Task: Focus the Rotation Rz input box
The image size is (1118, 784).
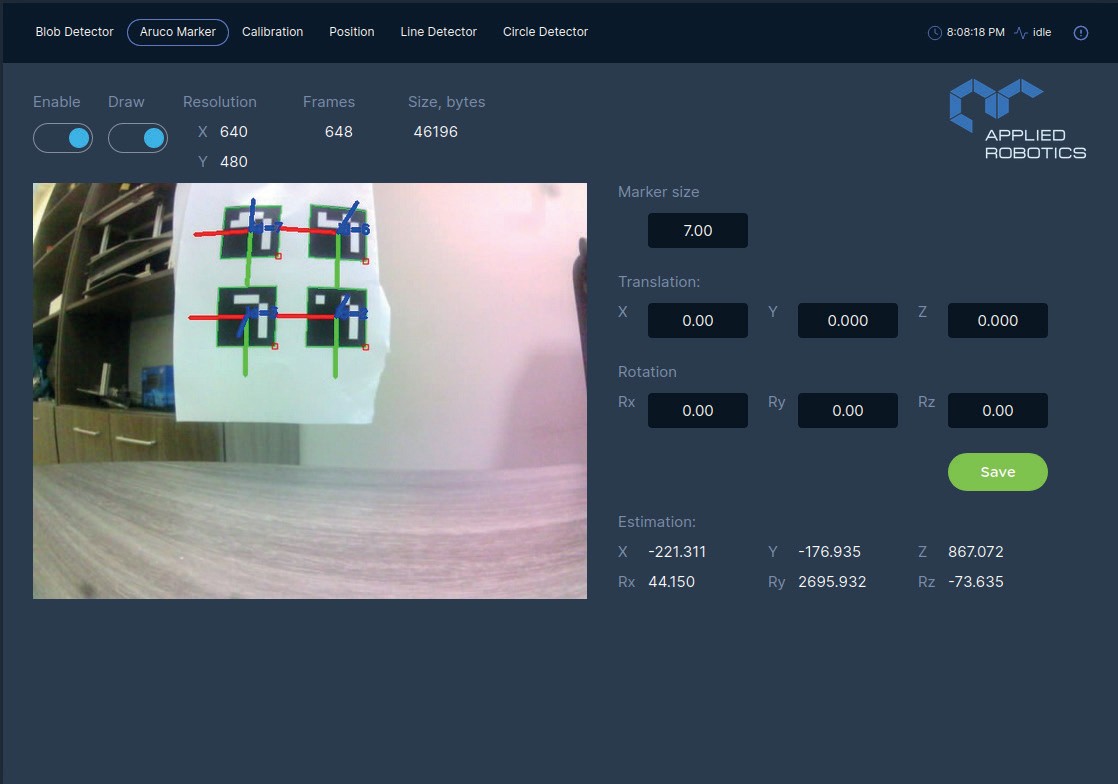Action: coord(998,411)
